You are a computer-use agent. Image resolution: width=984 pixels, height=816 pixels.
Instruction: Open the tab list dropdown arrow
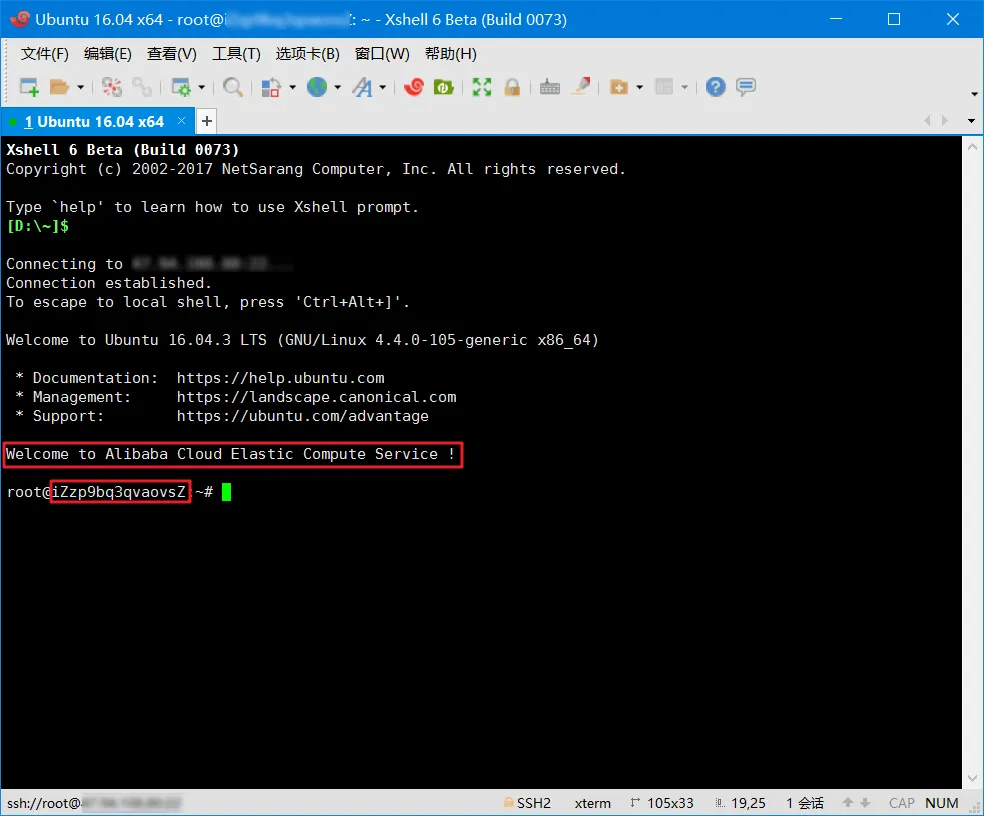point(971,121)
